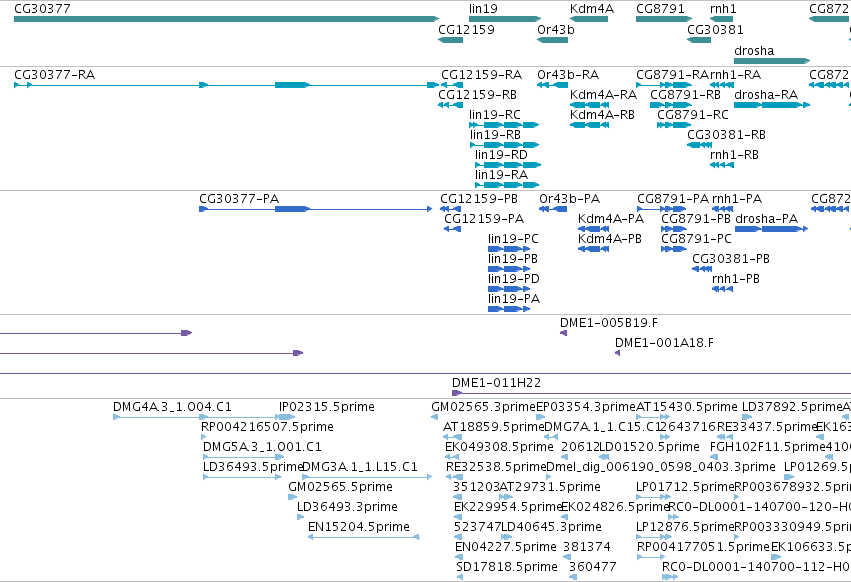
Task: Select the 360477 EST label
Action: pyautogui.click(x=593, y=567)
